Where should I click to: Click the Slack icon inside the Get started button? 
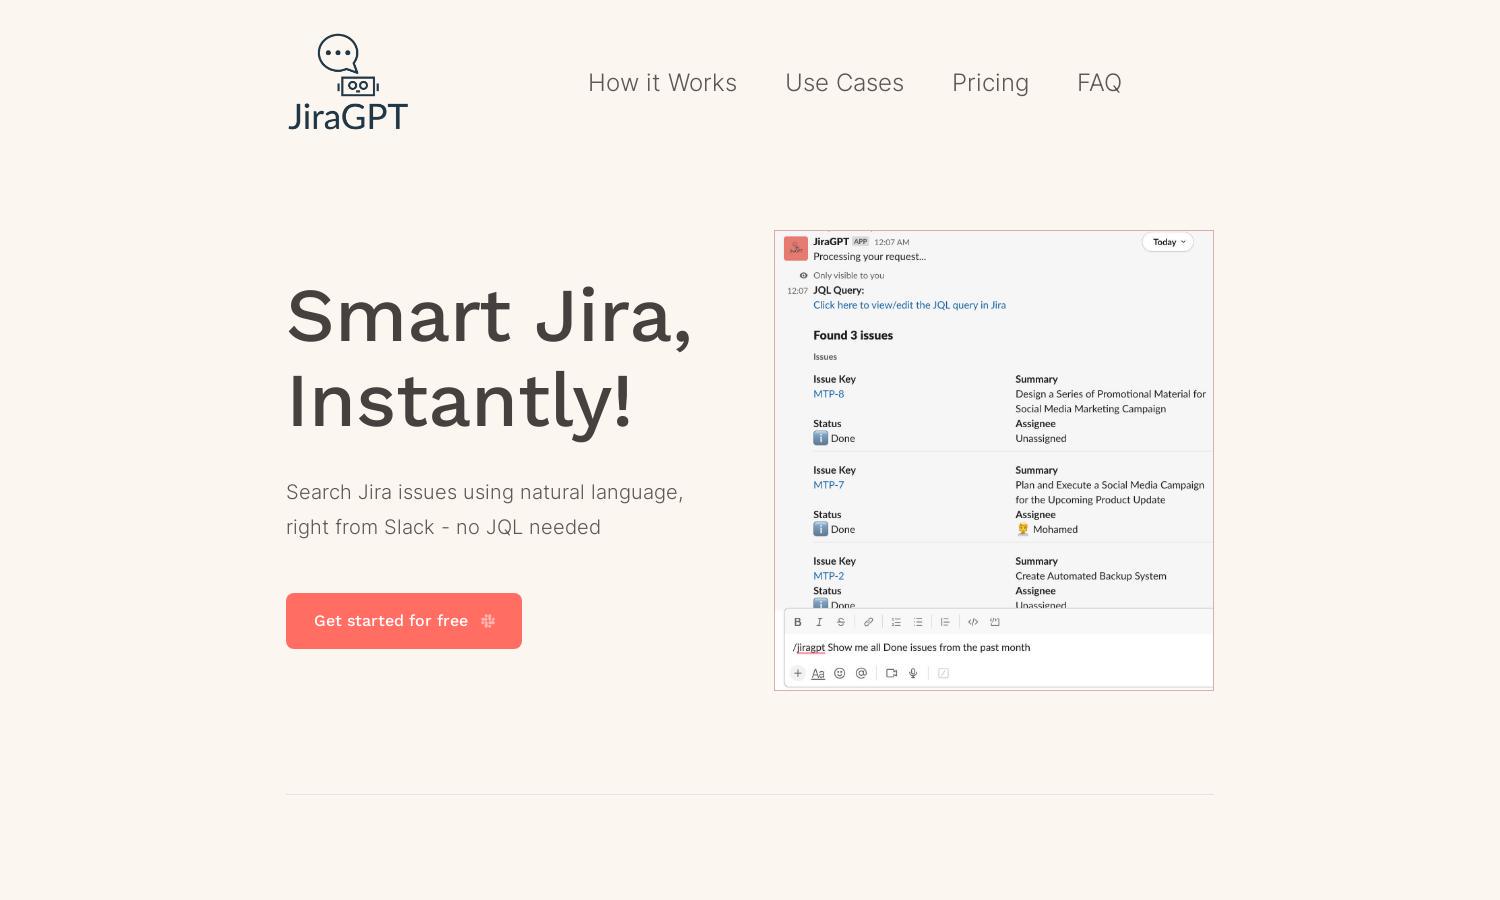[488, 621]
